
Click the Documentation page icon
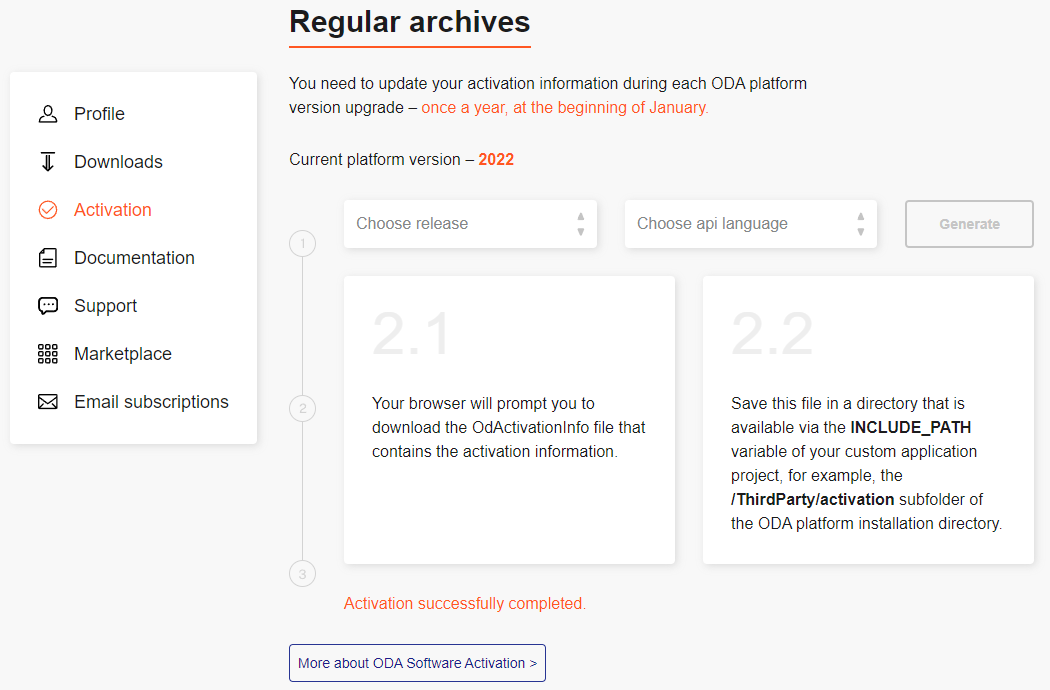click(48, 258)
